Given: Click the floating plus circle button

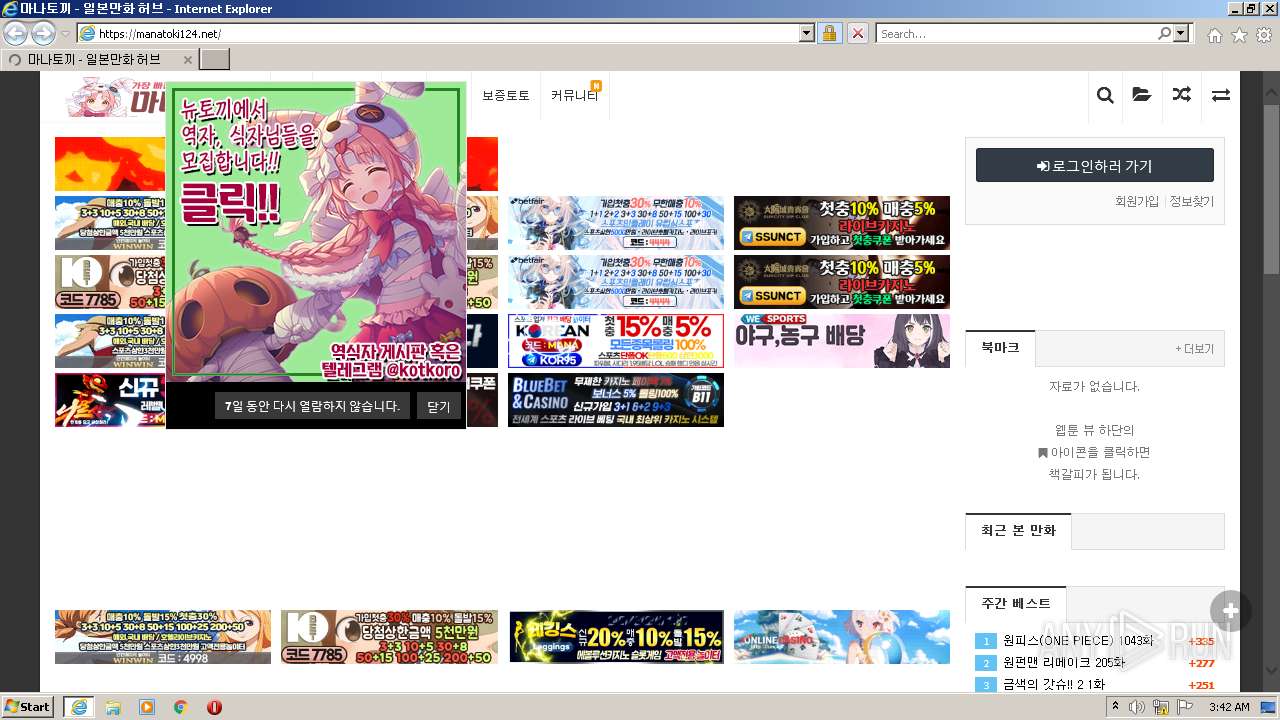Looking at the screenshot, I should point(1230,611).
